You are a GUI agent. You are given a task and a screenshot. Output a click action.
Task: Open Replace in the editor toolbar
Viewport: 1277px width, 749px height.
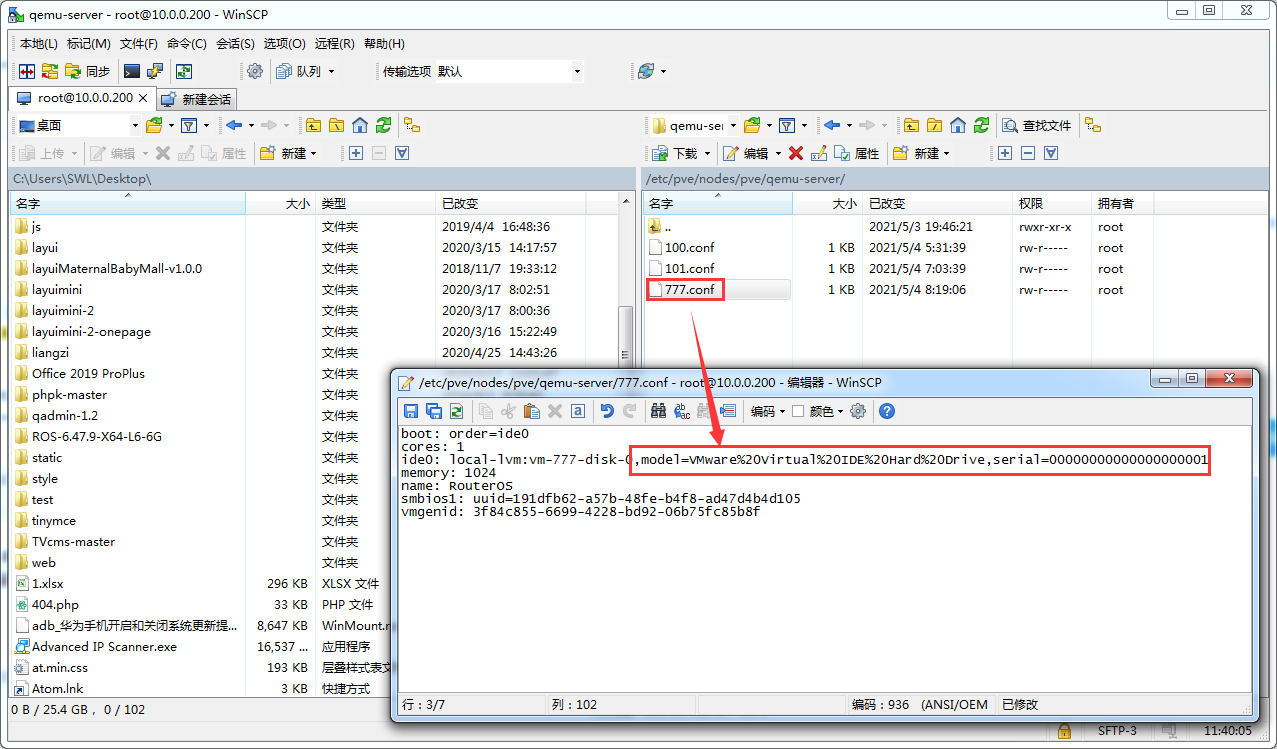[682, 411]
